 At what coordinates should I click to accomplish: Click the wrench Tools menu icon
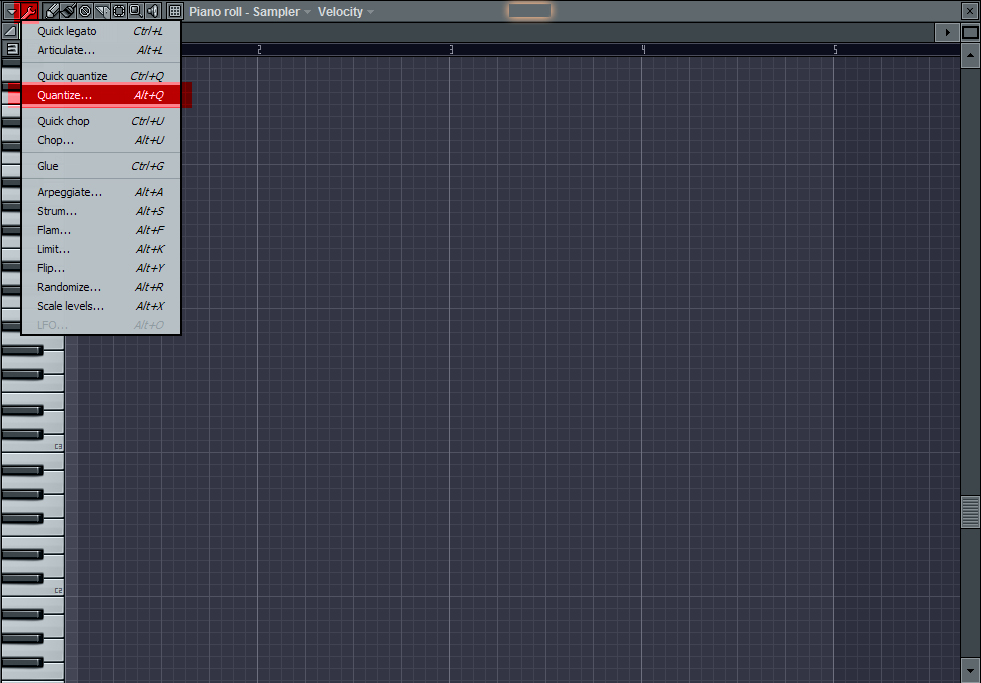29,11
